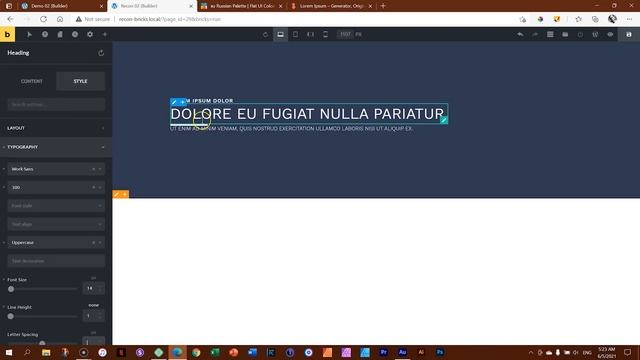The image size is (640, 360).
Task: Click the Font Size value box showing 14
Action: (93, 288)
